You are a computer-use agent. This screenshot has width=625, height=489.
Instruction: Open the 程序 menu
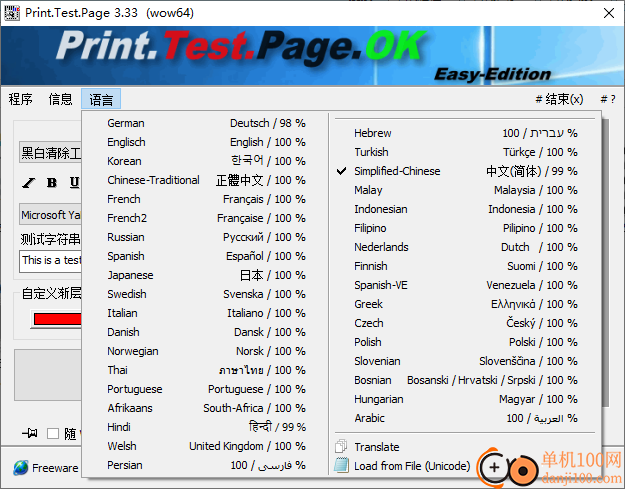coord(21,99)
